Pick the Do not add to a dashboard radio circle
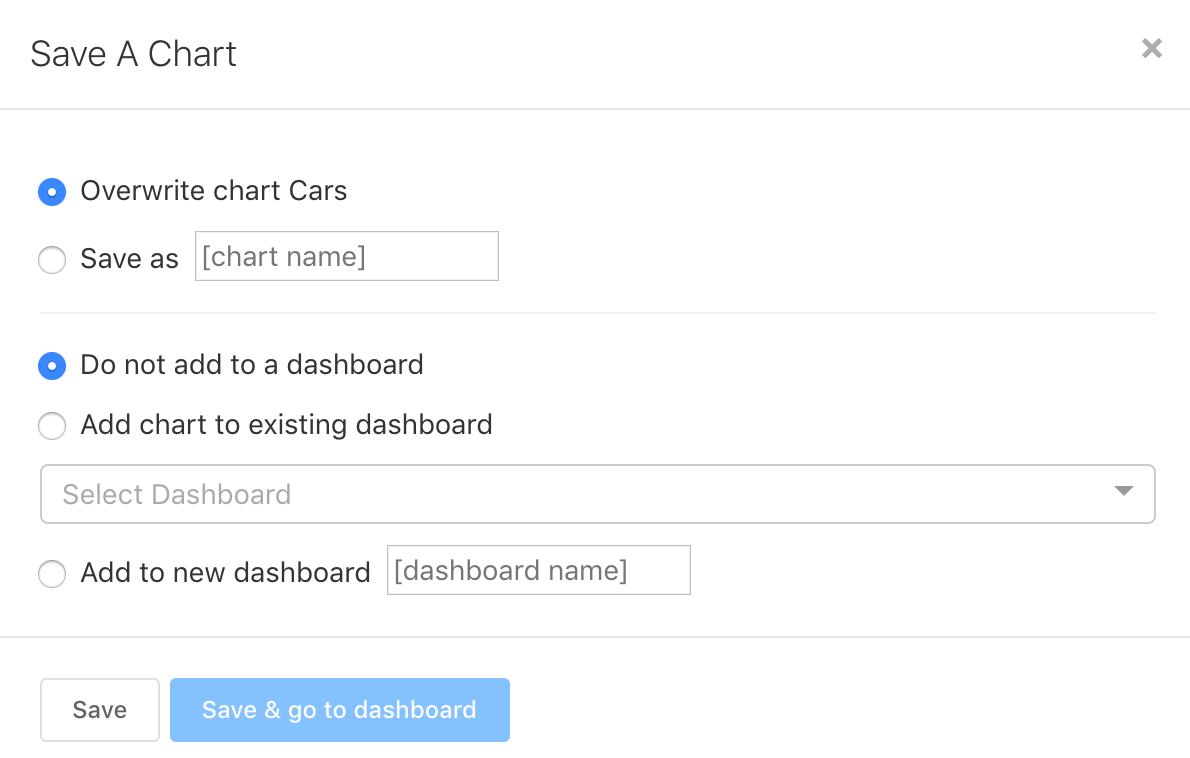This screenshot has width=1190, height=758. [52, 366]
